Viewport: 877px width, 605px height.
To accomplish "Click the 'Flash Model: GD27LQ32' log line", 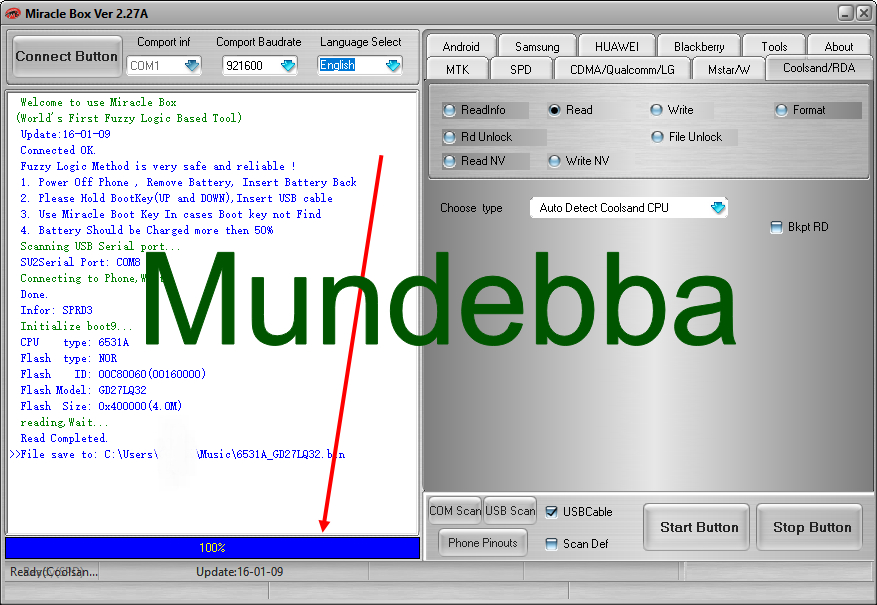I will tap(83, 390).
